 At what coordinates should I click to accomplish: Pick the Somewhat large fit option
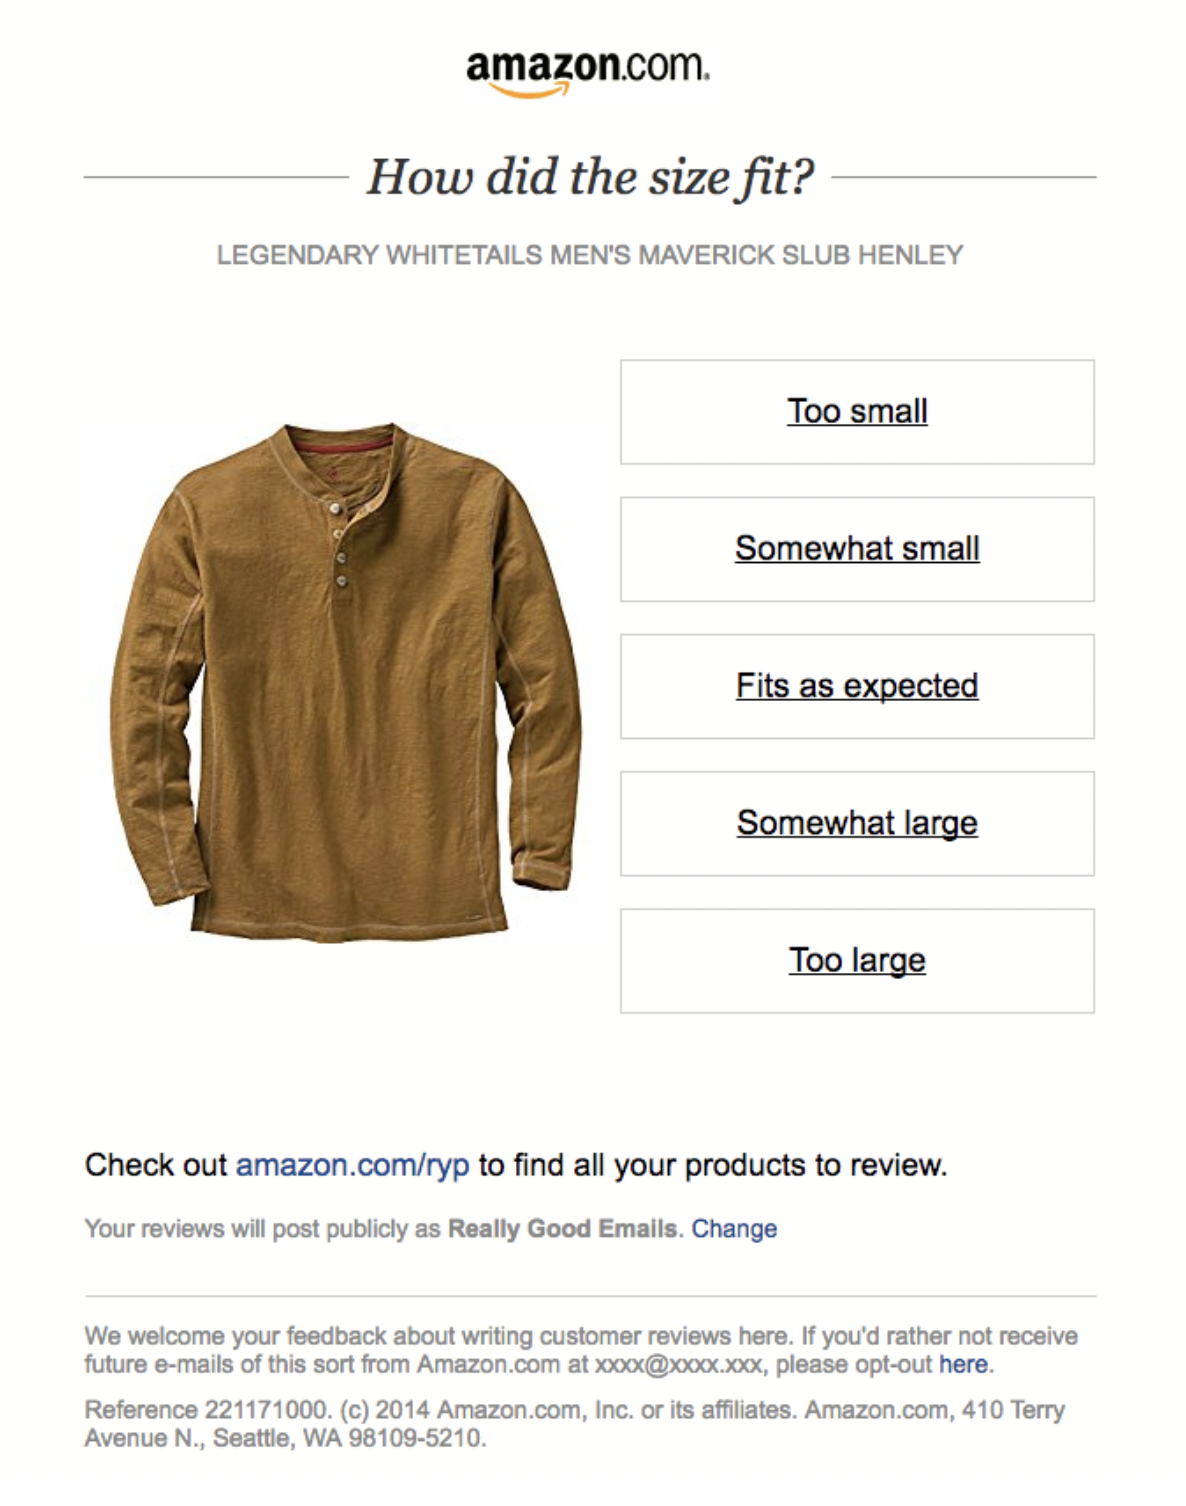pos(857,823)
